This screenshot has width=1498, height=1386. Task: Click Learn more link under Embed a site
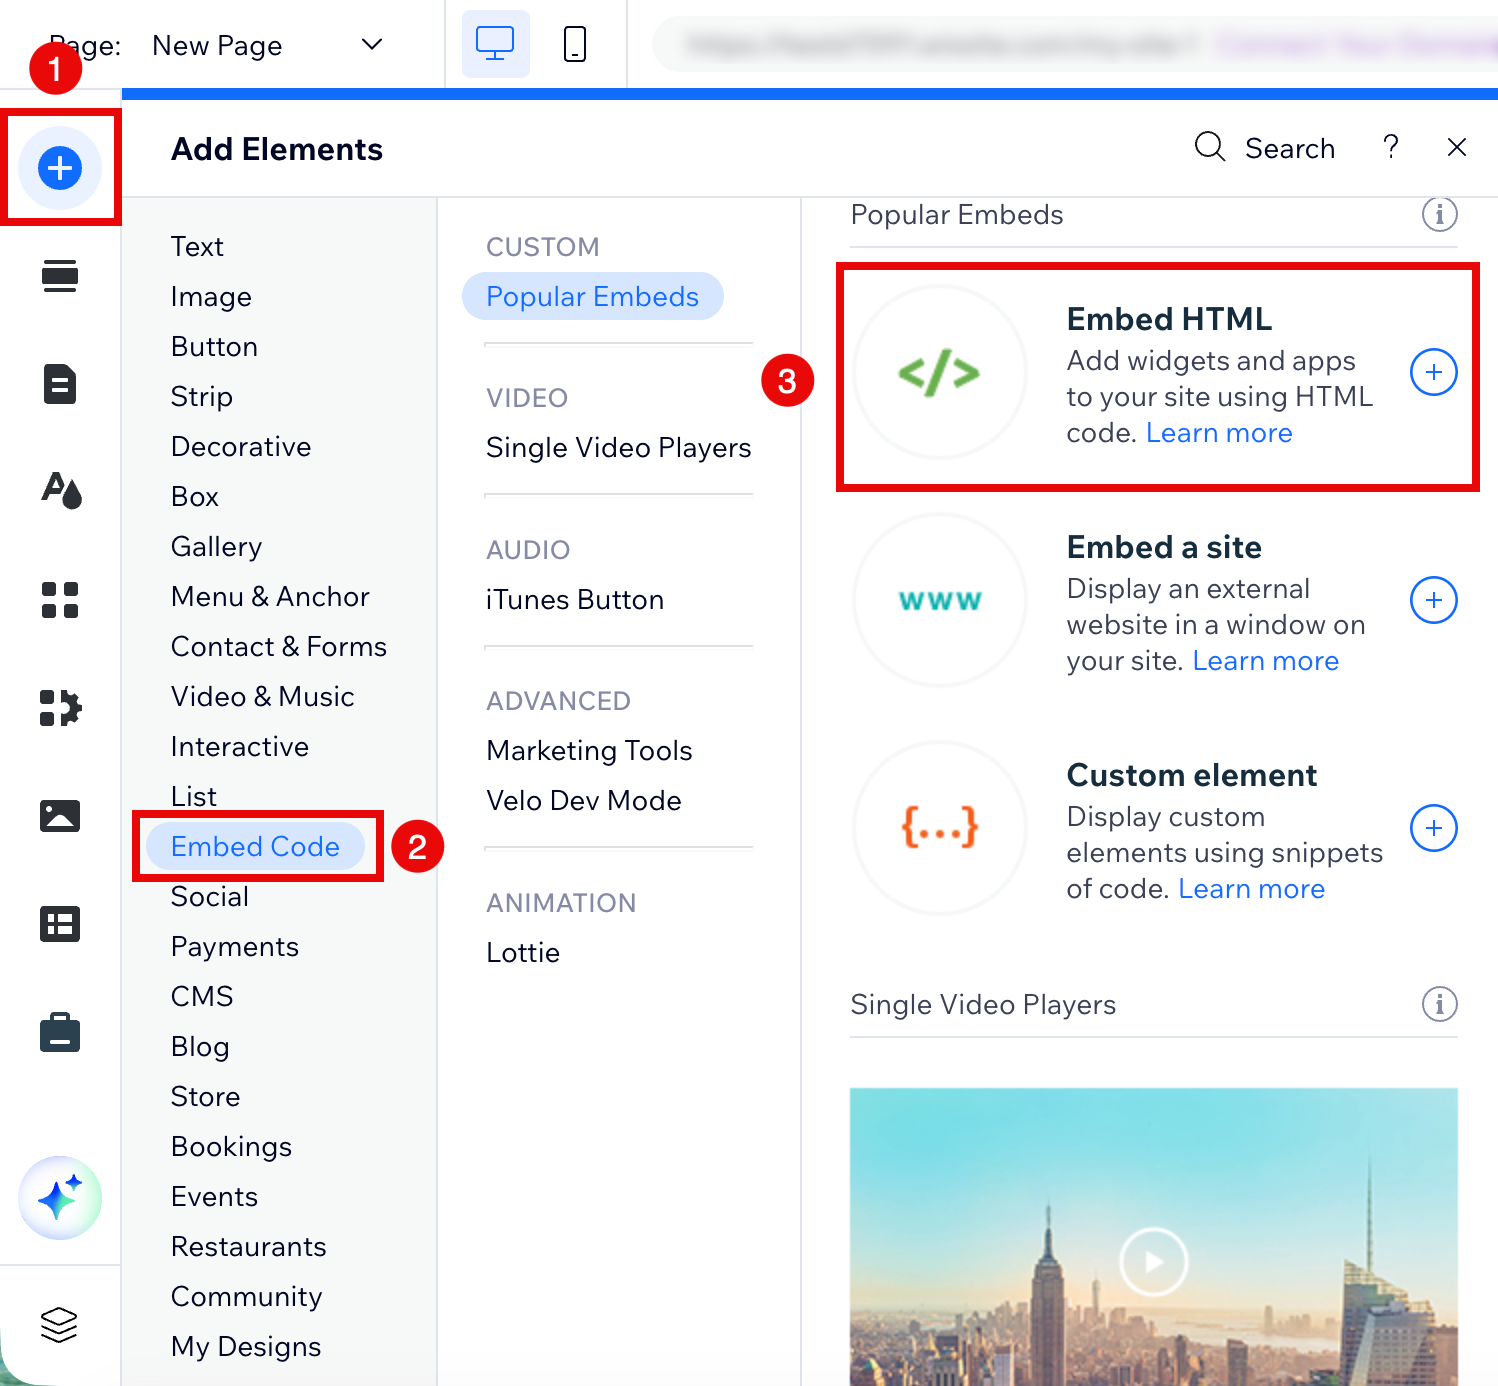pos(1265,661)
